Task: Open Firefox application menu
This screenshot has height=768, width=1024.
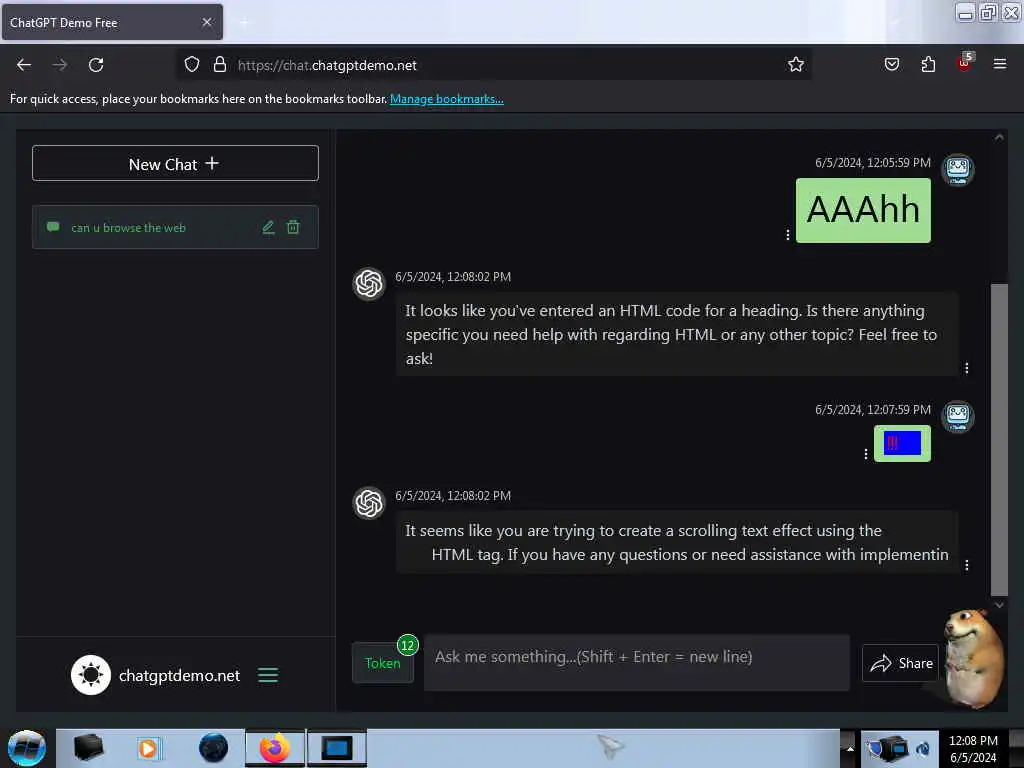Action: click(999, 64)
